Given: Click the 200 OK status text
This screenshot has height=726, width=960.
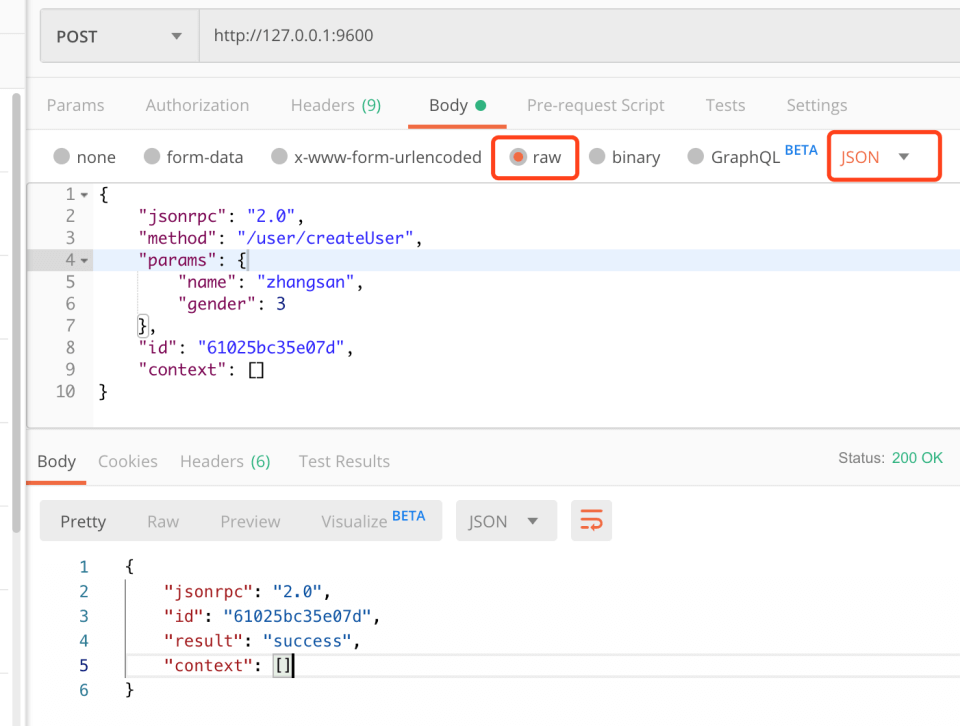Looking at the screenshot, I should click(x=917, y=458).
